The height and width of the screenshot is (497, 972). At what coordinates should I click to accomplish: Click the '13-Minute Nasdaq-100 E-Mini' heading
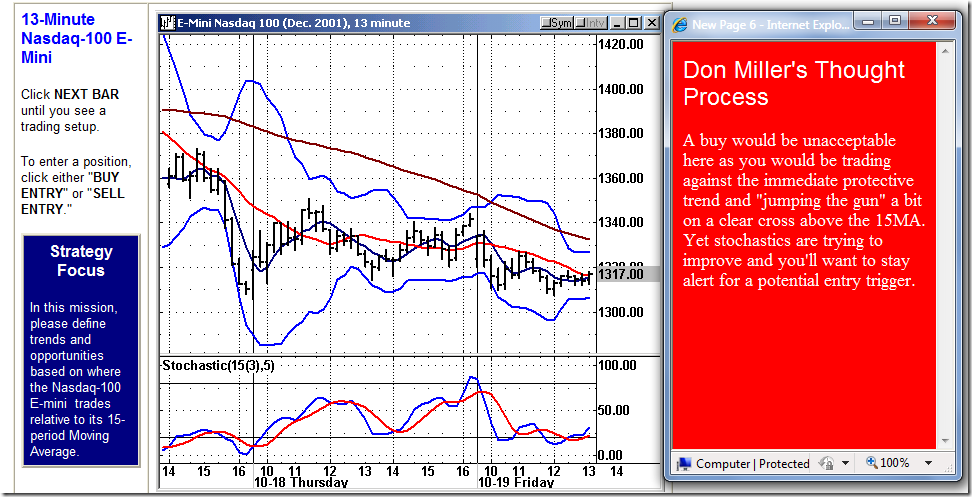tap(77, 38)
